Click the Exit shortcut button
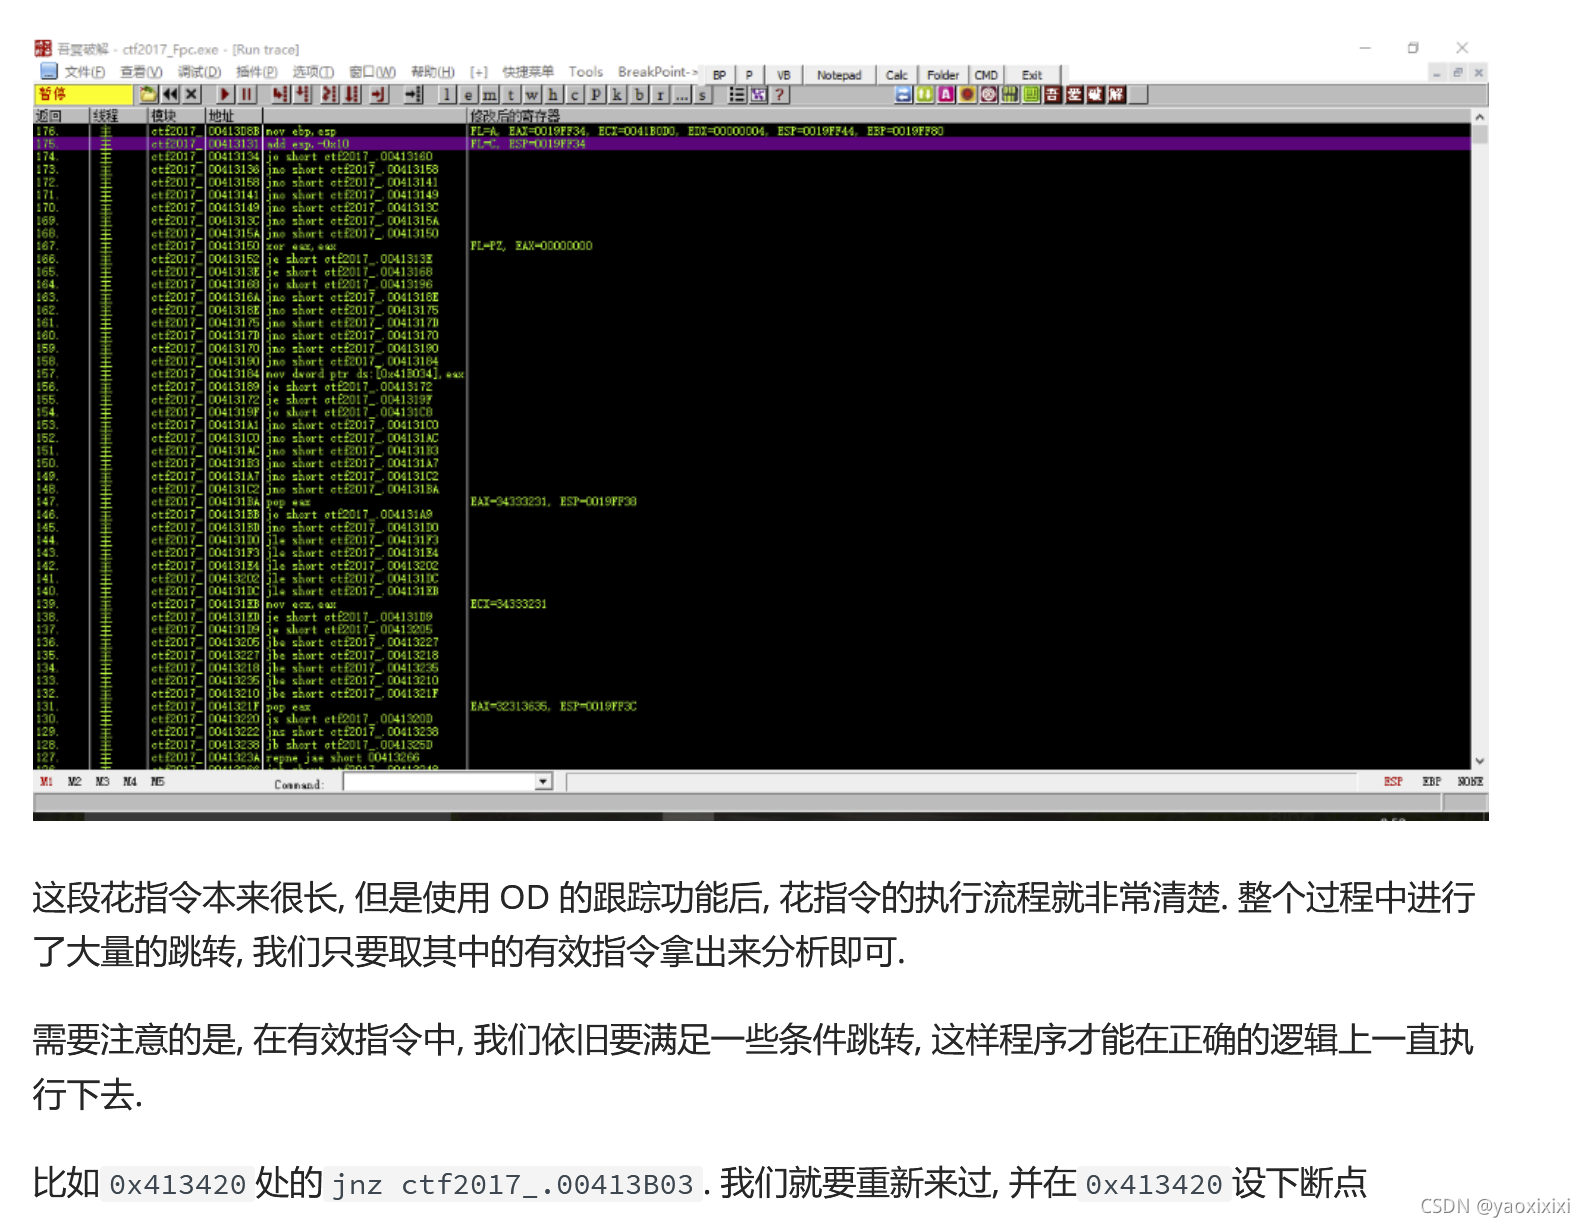This screenshot has height=1227, width=1585. click(x=1032, y=75)
